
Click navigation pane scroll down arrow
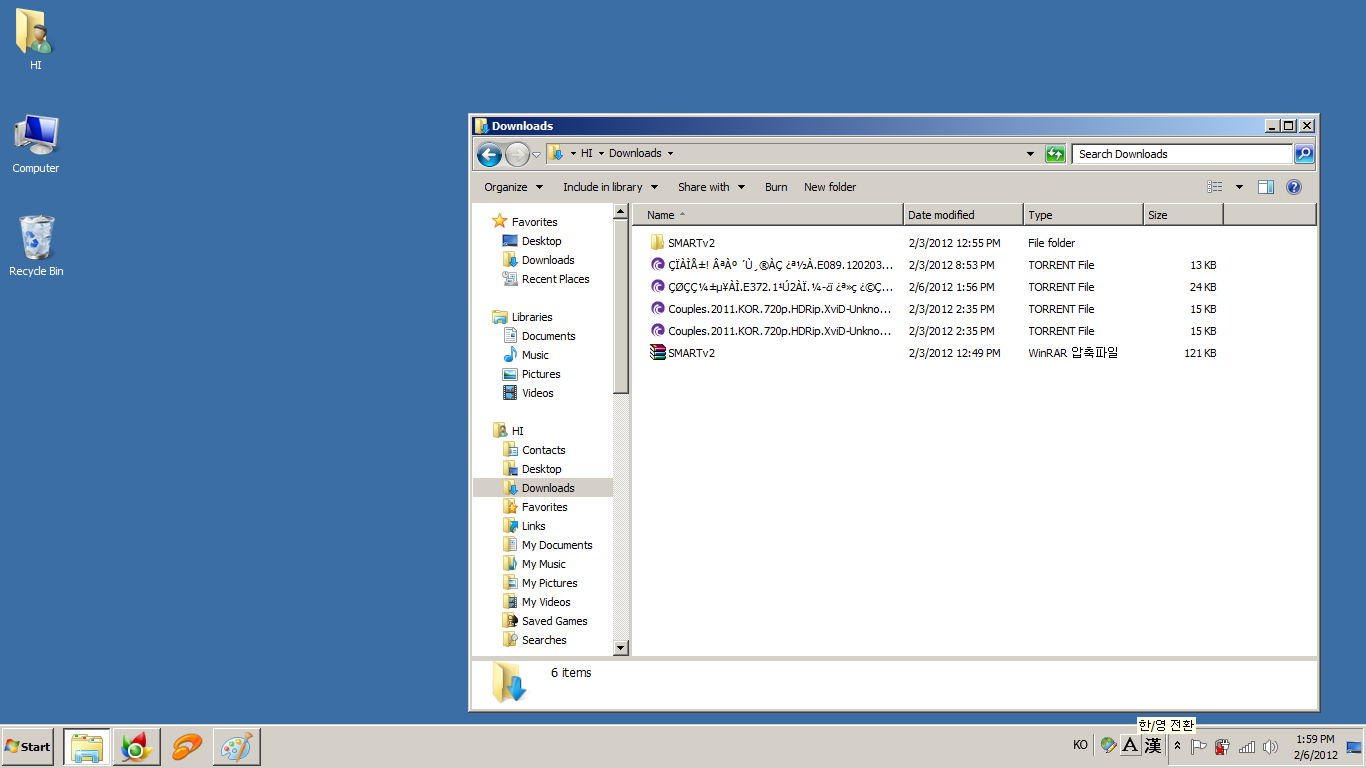point(621,648)
